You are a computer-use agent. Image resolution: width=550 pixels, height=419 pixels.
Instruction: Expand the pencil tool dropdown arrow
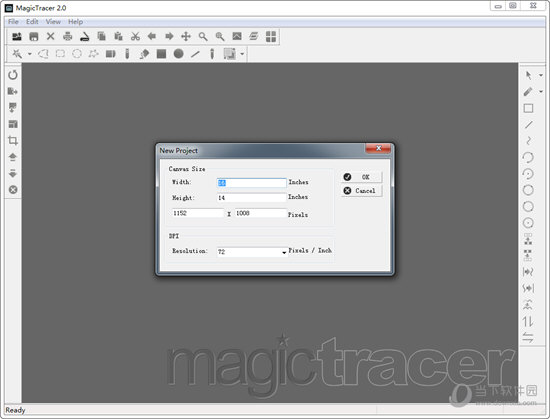tap(541, 92)
